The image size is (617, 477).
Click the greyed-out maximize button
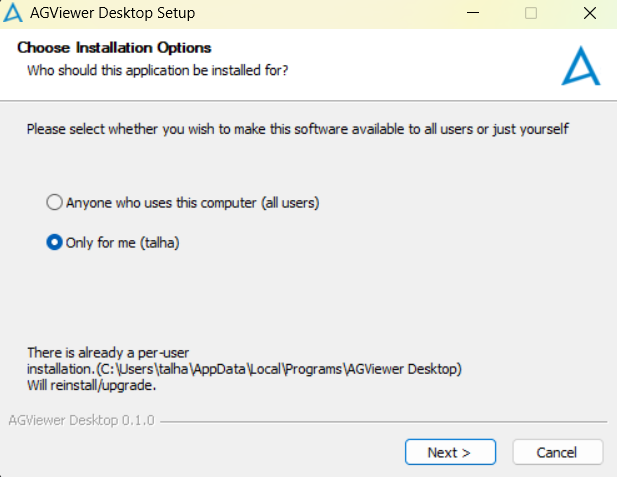(x=531, y=13)
